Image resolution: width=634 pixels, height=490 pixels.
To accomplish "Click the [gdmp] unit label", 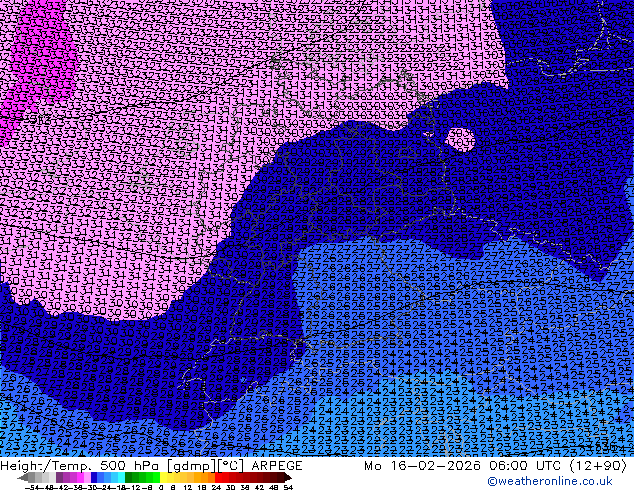I will [192, 466].
